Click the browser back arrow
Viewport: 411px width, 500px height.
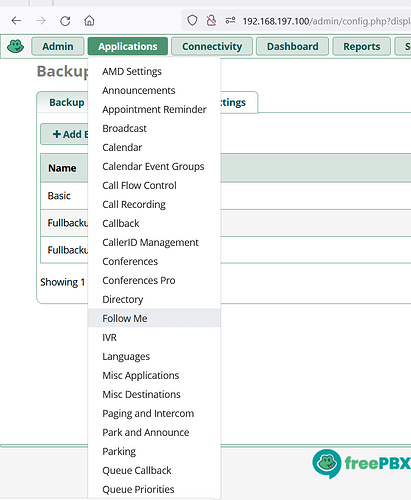point(16,21)
